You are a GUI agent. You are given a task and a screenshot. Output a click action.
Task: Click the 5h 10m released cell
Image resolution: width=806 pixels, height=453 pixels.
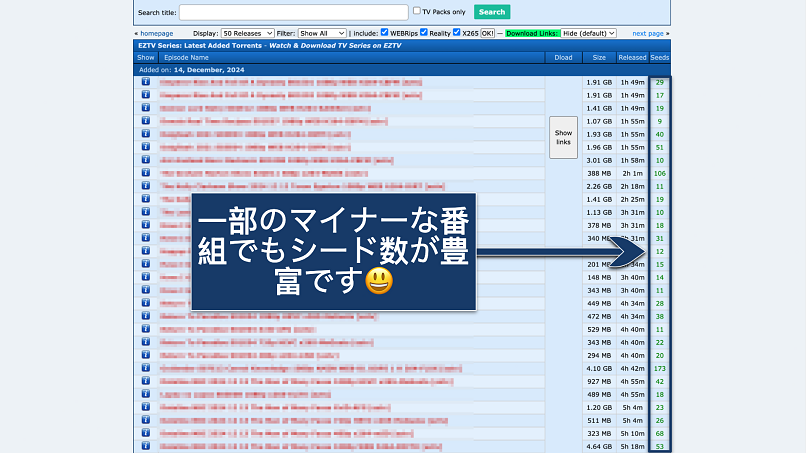pos(632,433)
